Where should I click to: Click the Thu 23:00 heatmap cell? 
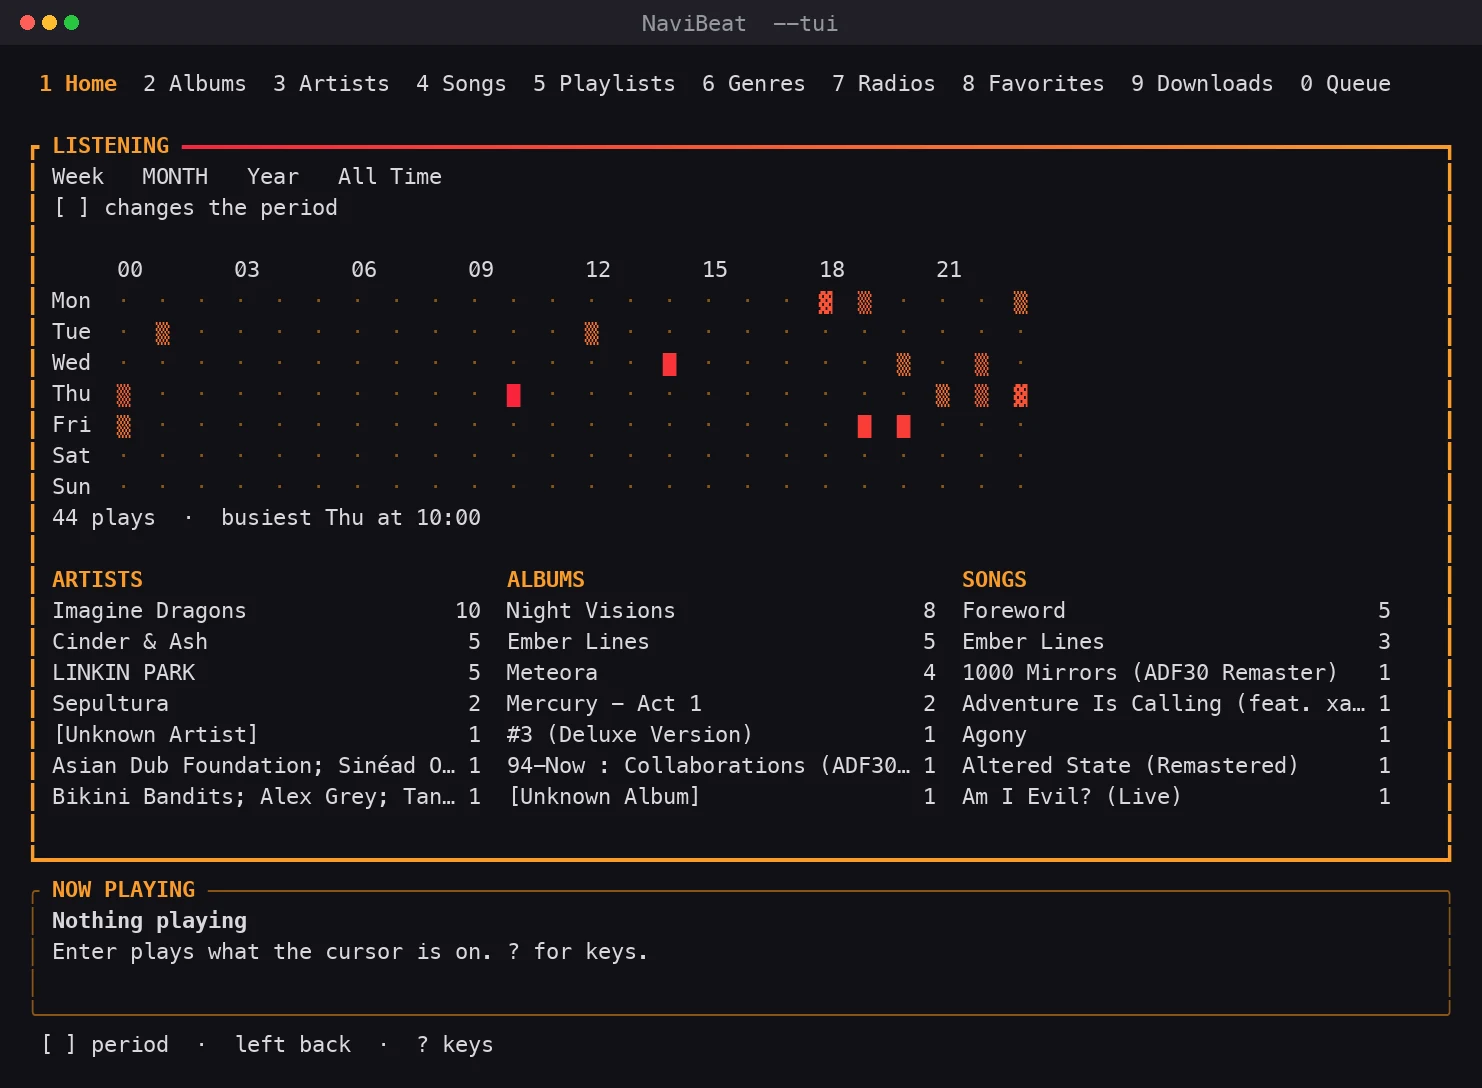1020,395
